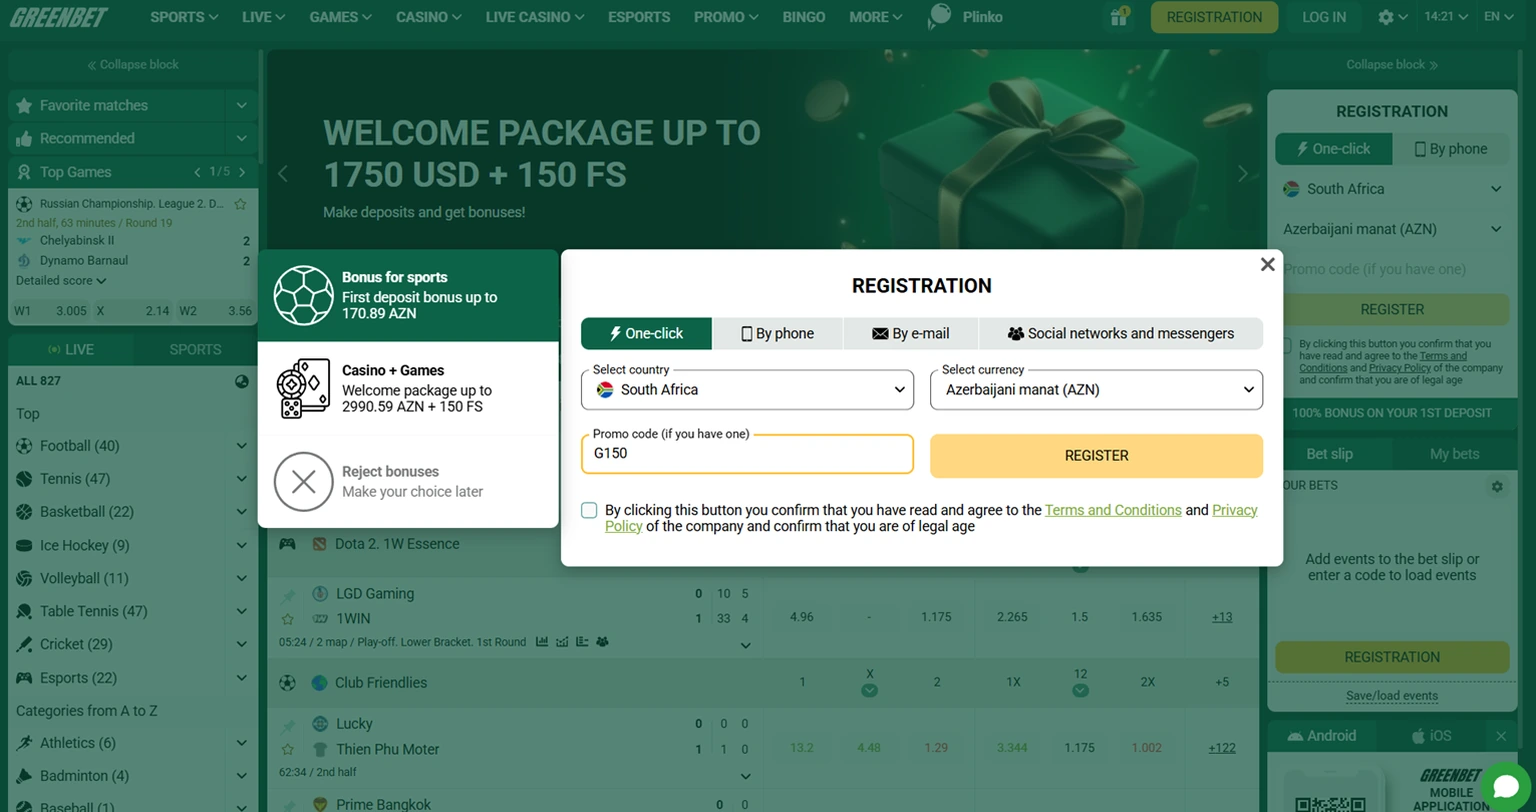Expand the Recommended block
1536x812 pixels.
coord(241,138)
